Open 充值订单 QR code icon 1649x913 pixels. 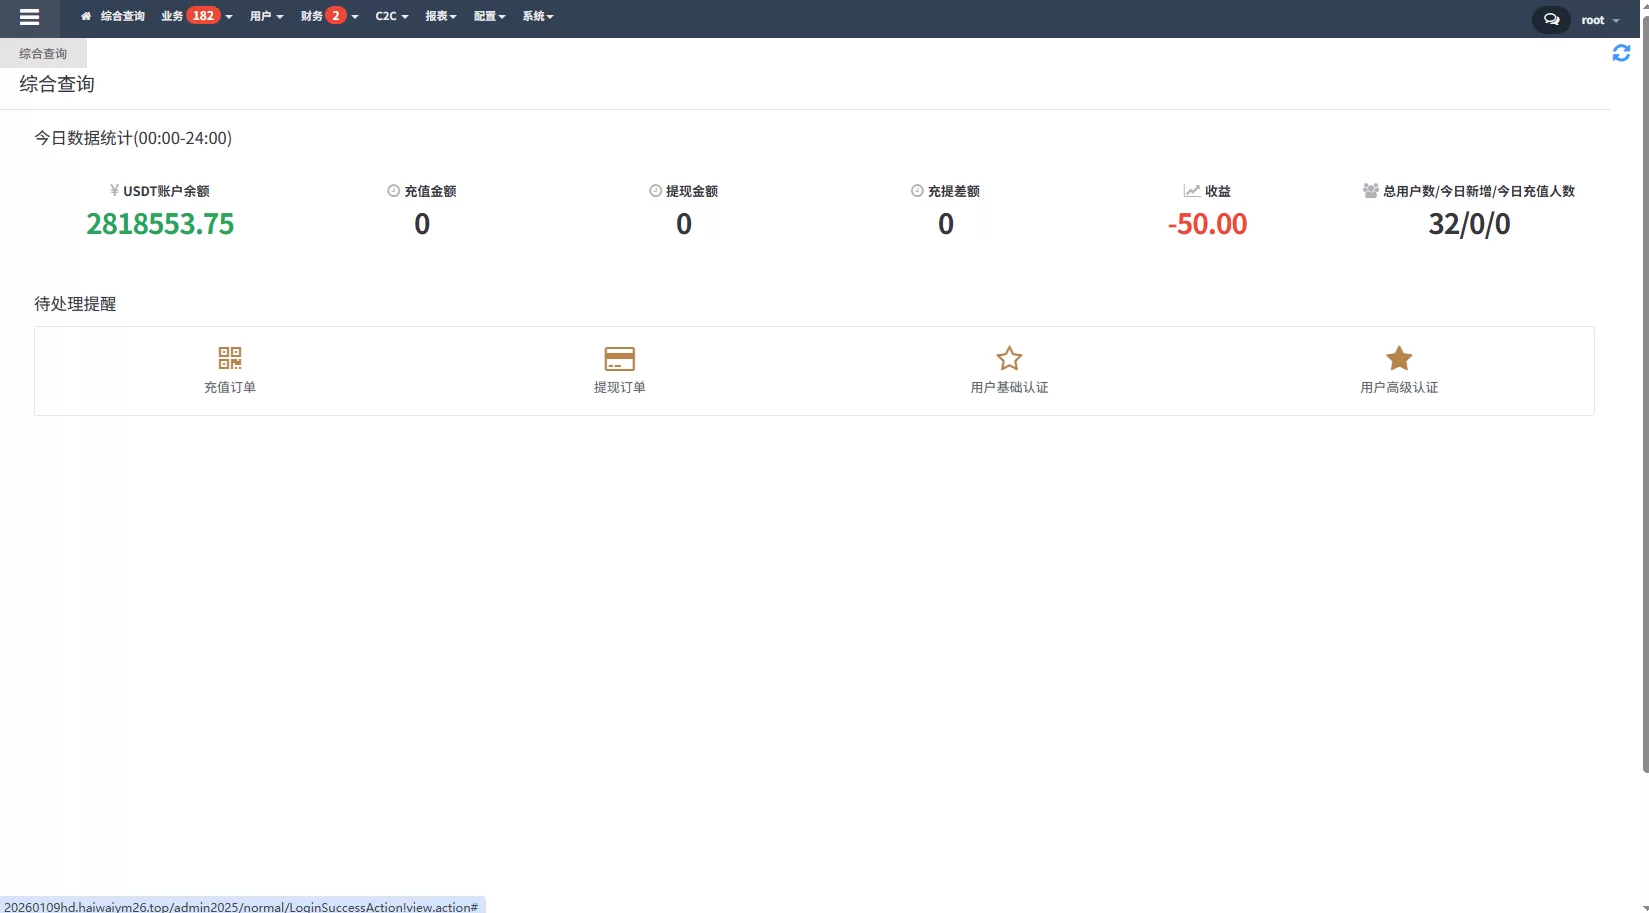(x=230, y=358)
